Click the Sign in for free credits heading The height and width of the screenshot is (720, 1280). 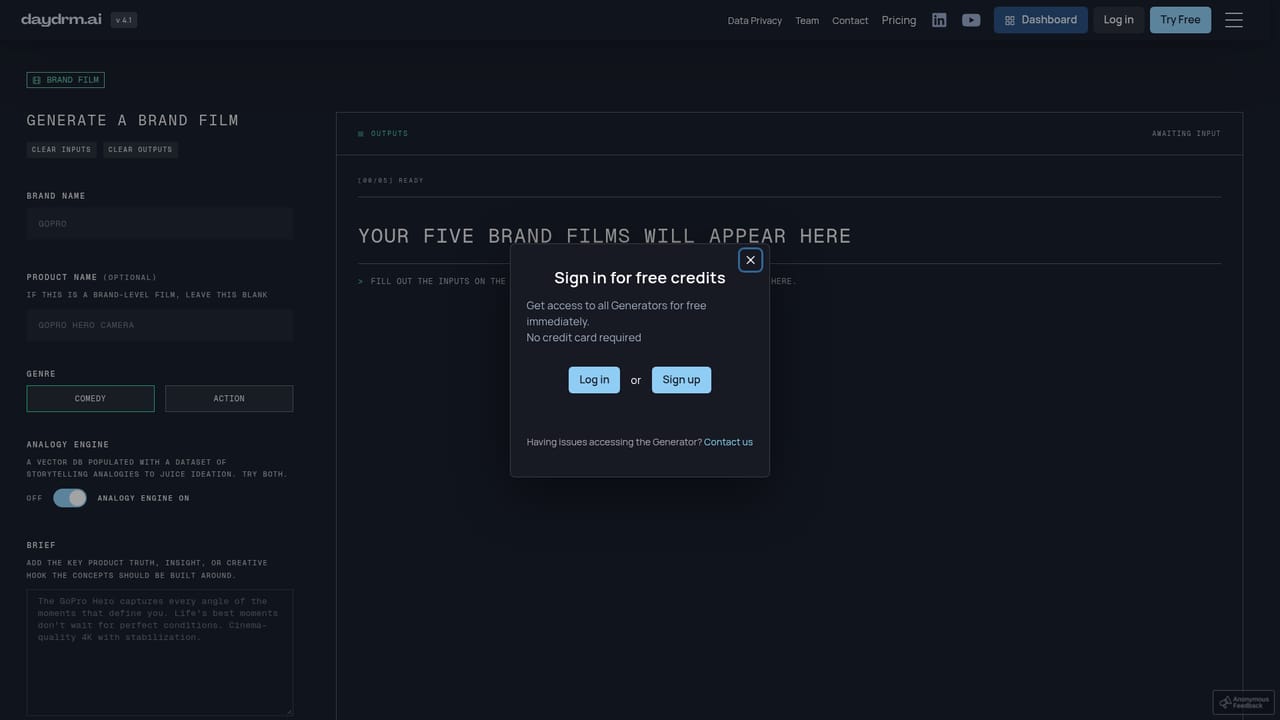[640, 278]
